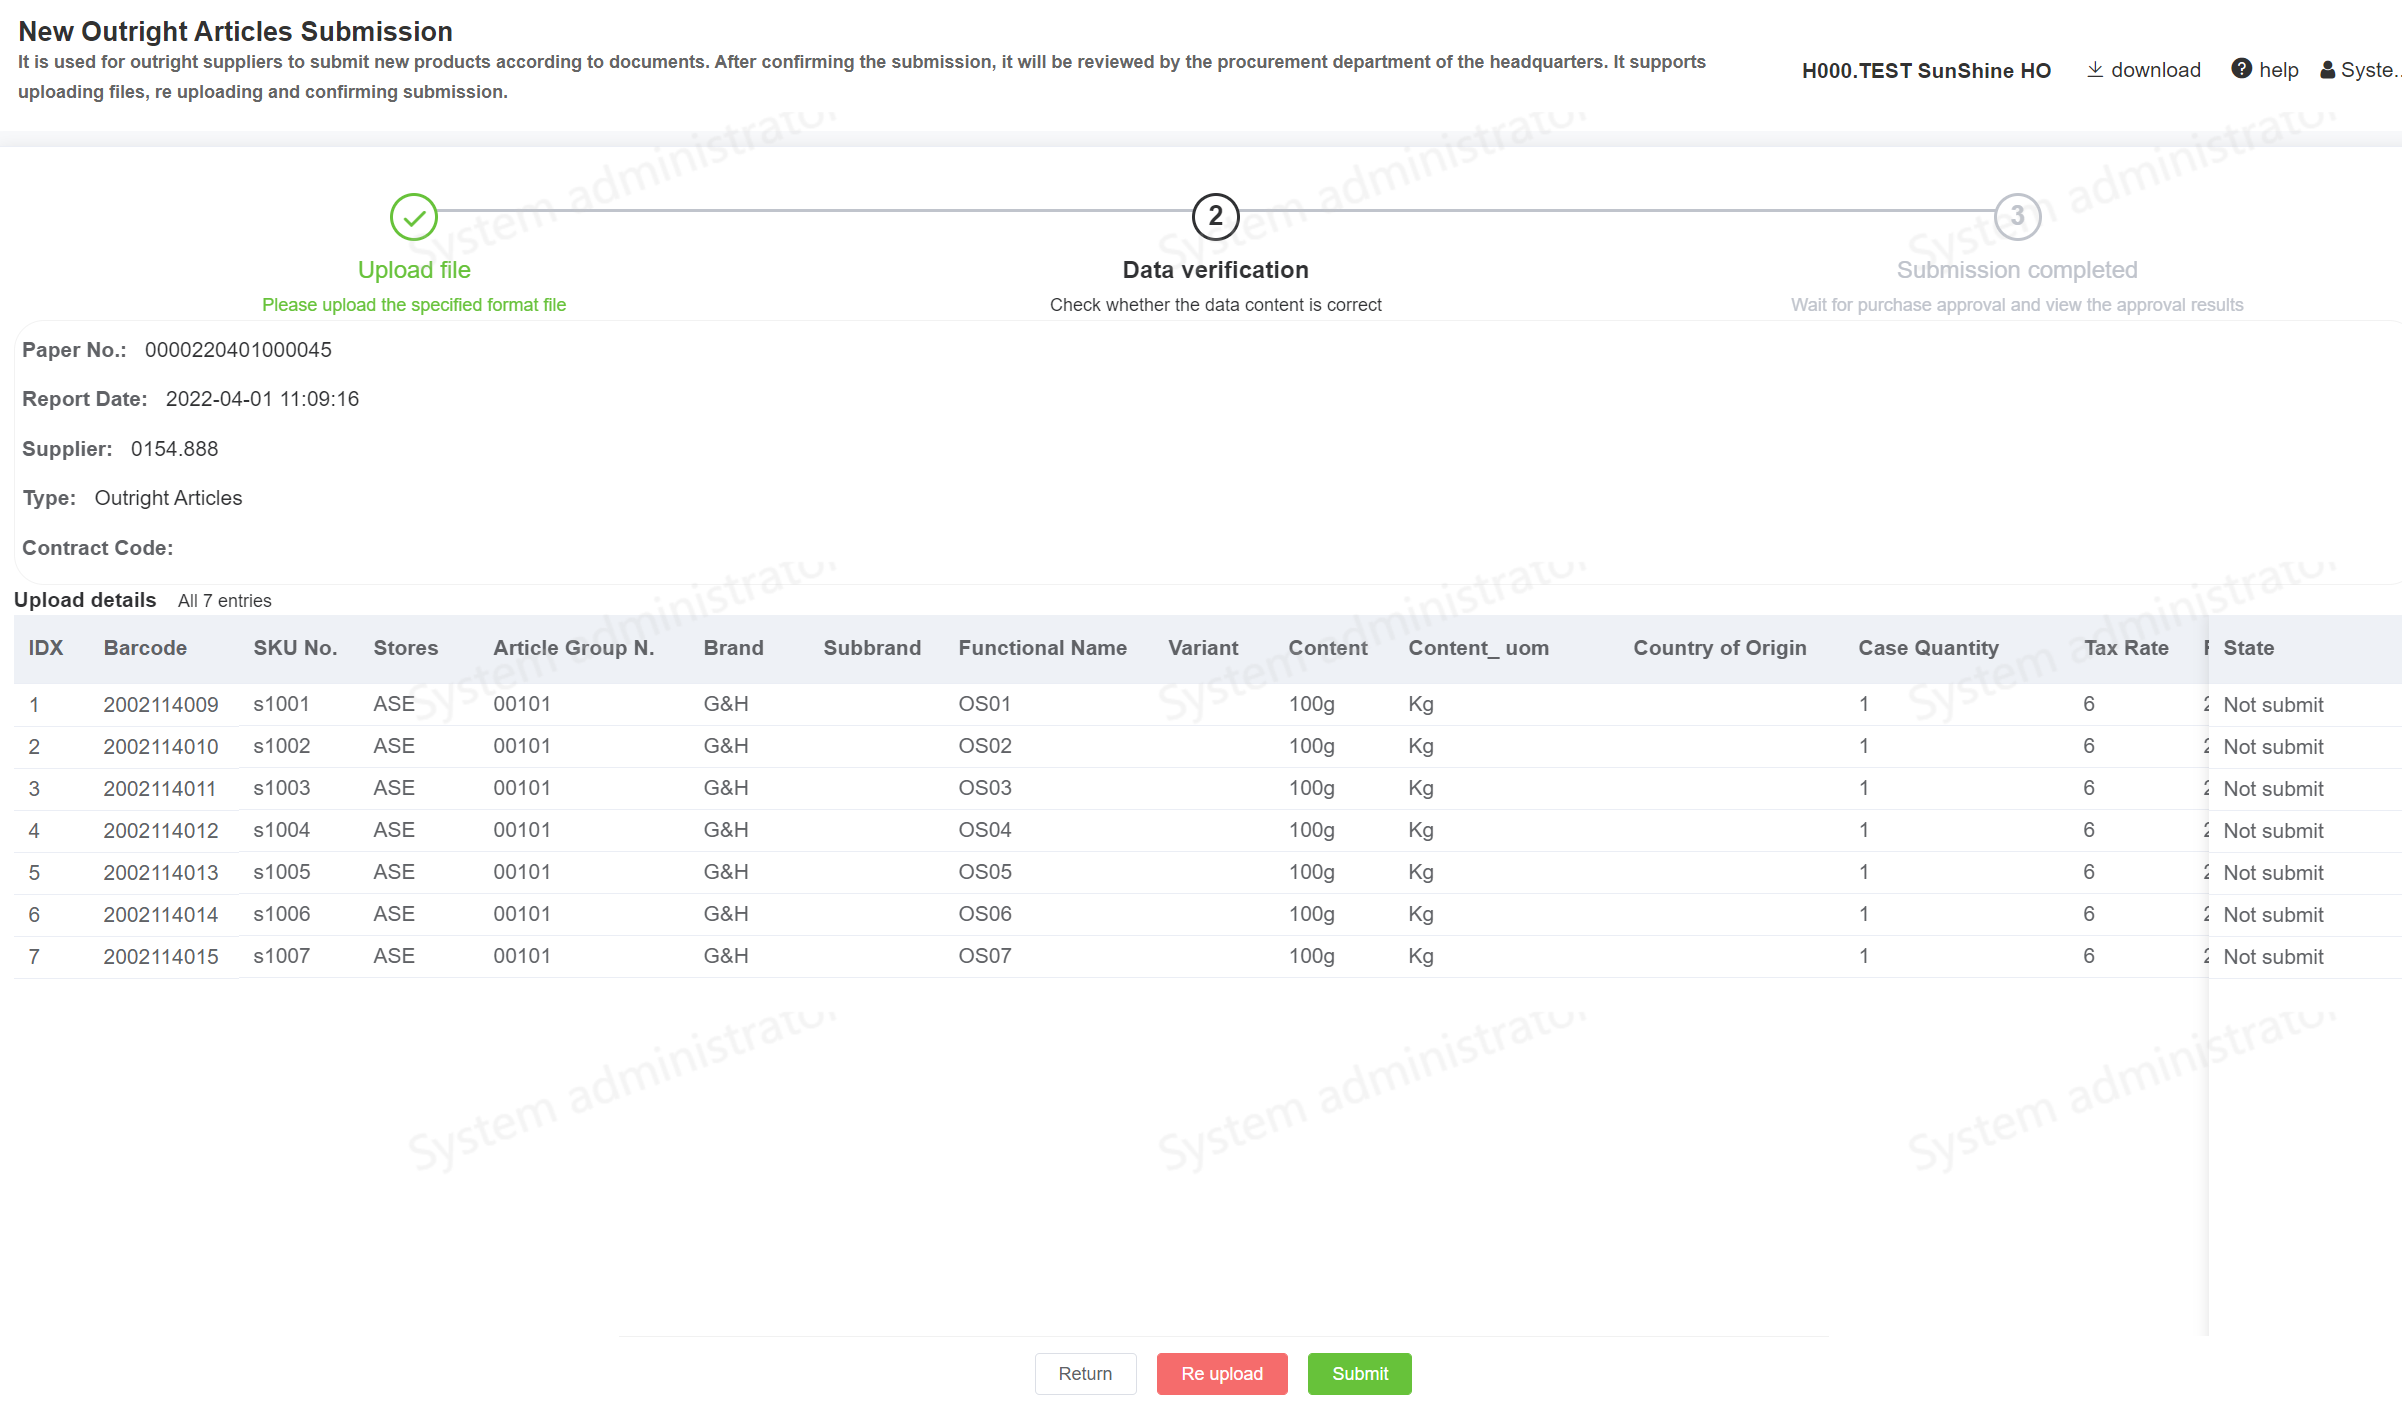The height and width of the screenshot is (1411, 2402).
Task: Select the row with SKU s1004
Action: coord(281,830)
